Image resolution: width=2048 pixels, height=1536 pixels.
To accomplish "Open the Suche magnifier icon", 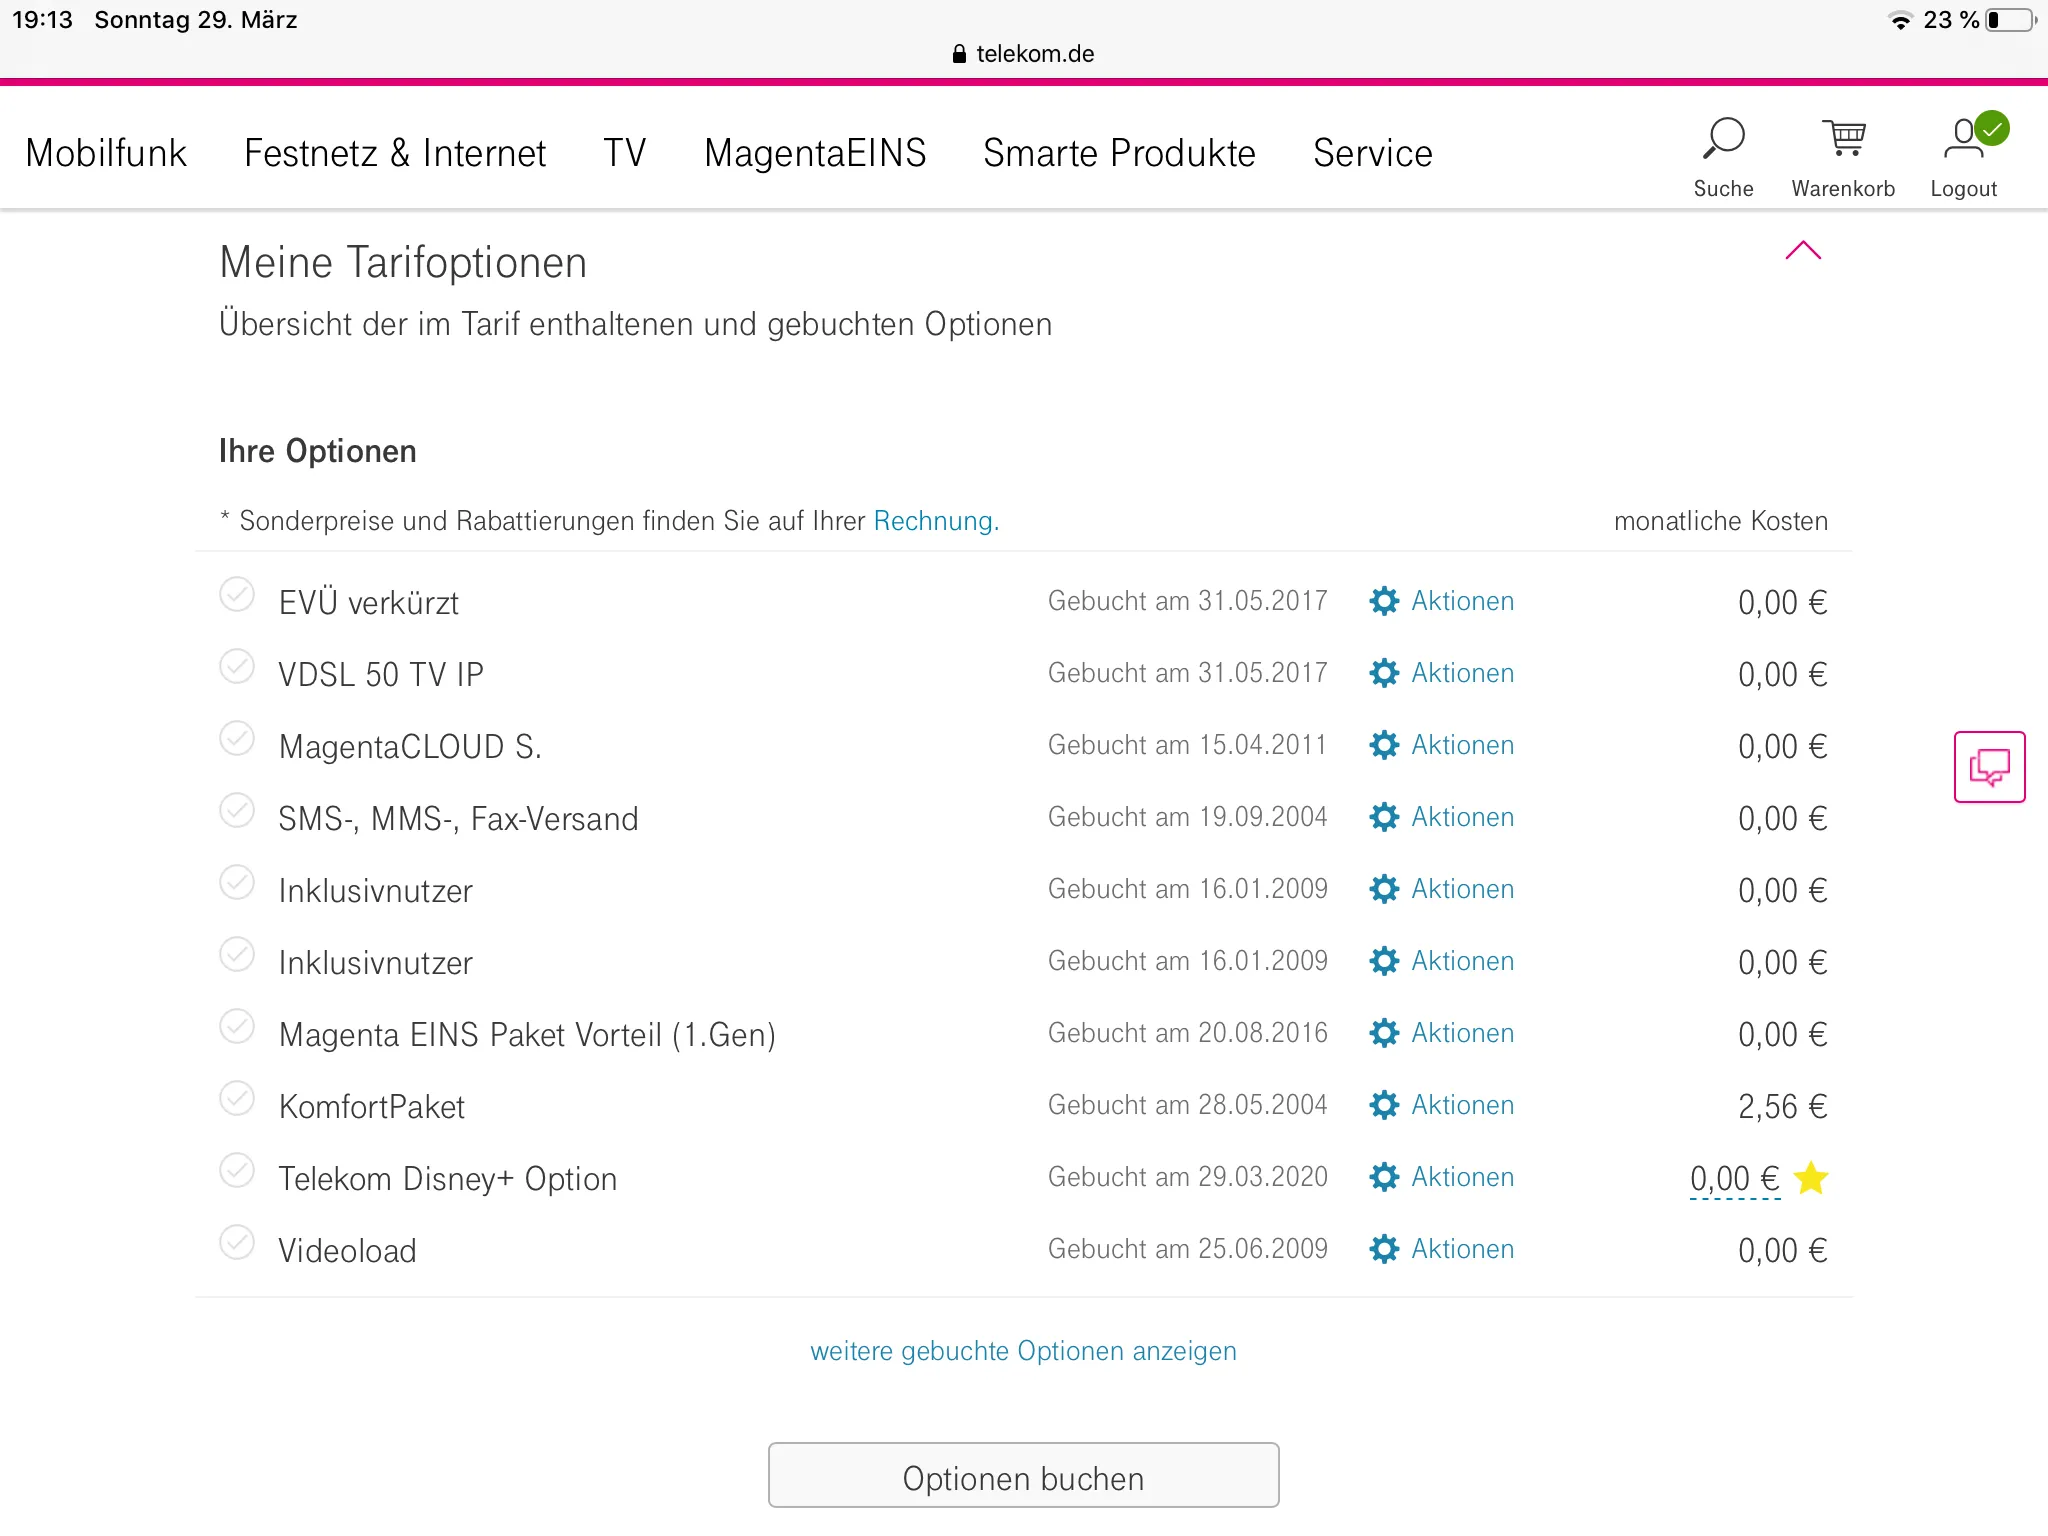I will tap(1723, 139).
